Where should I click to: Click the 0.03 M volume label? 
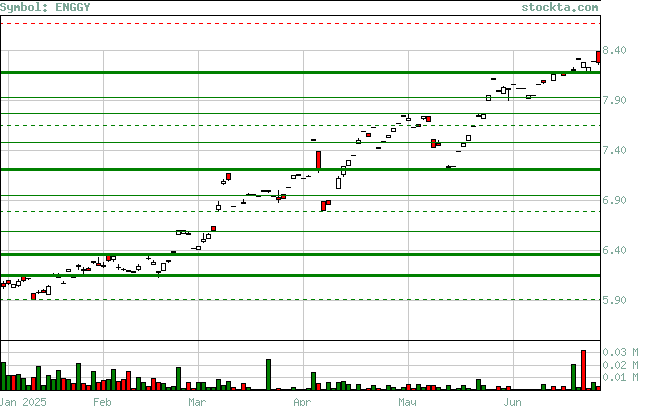620,352
